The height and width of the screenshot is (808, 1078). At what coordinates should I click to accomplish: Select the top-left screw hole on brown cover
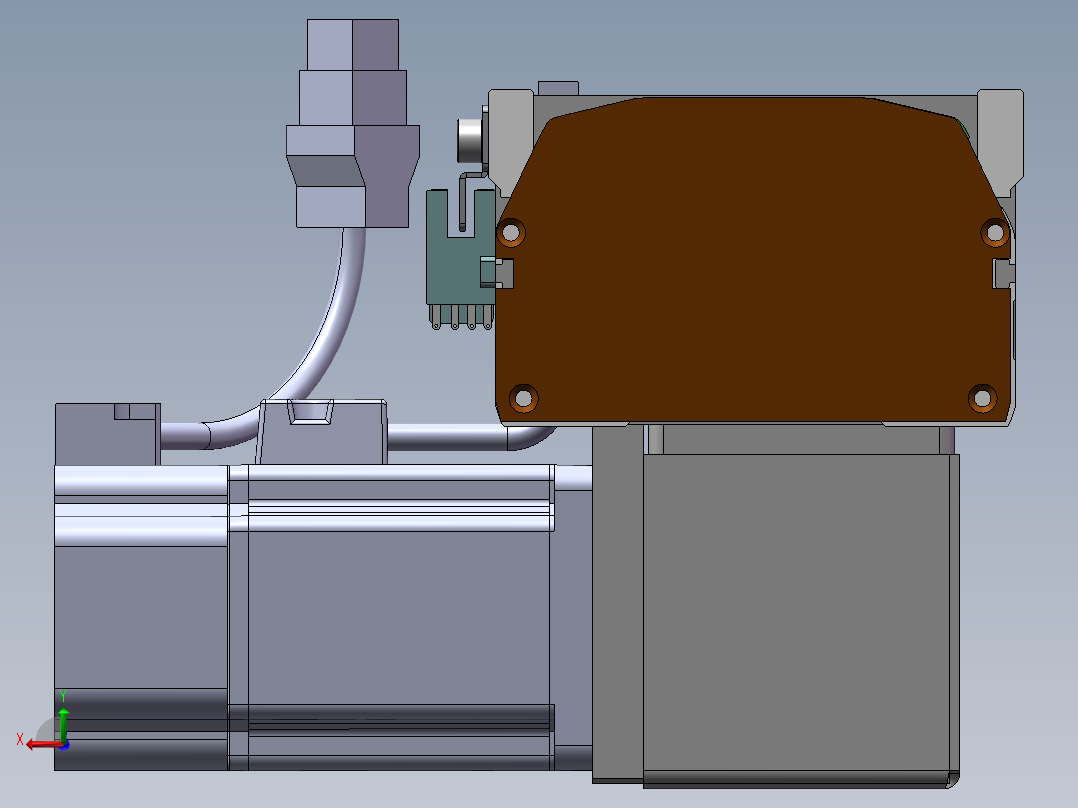511,233
